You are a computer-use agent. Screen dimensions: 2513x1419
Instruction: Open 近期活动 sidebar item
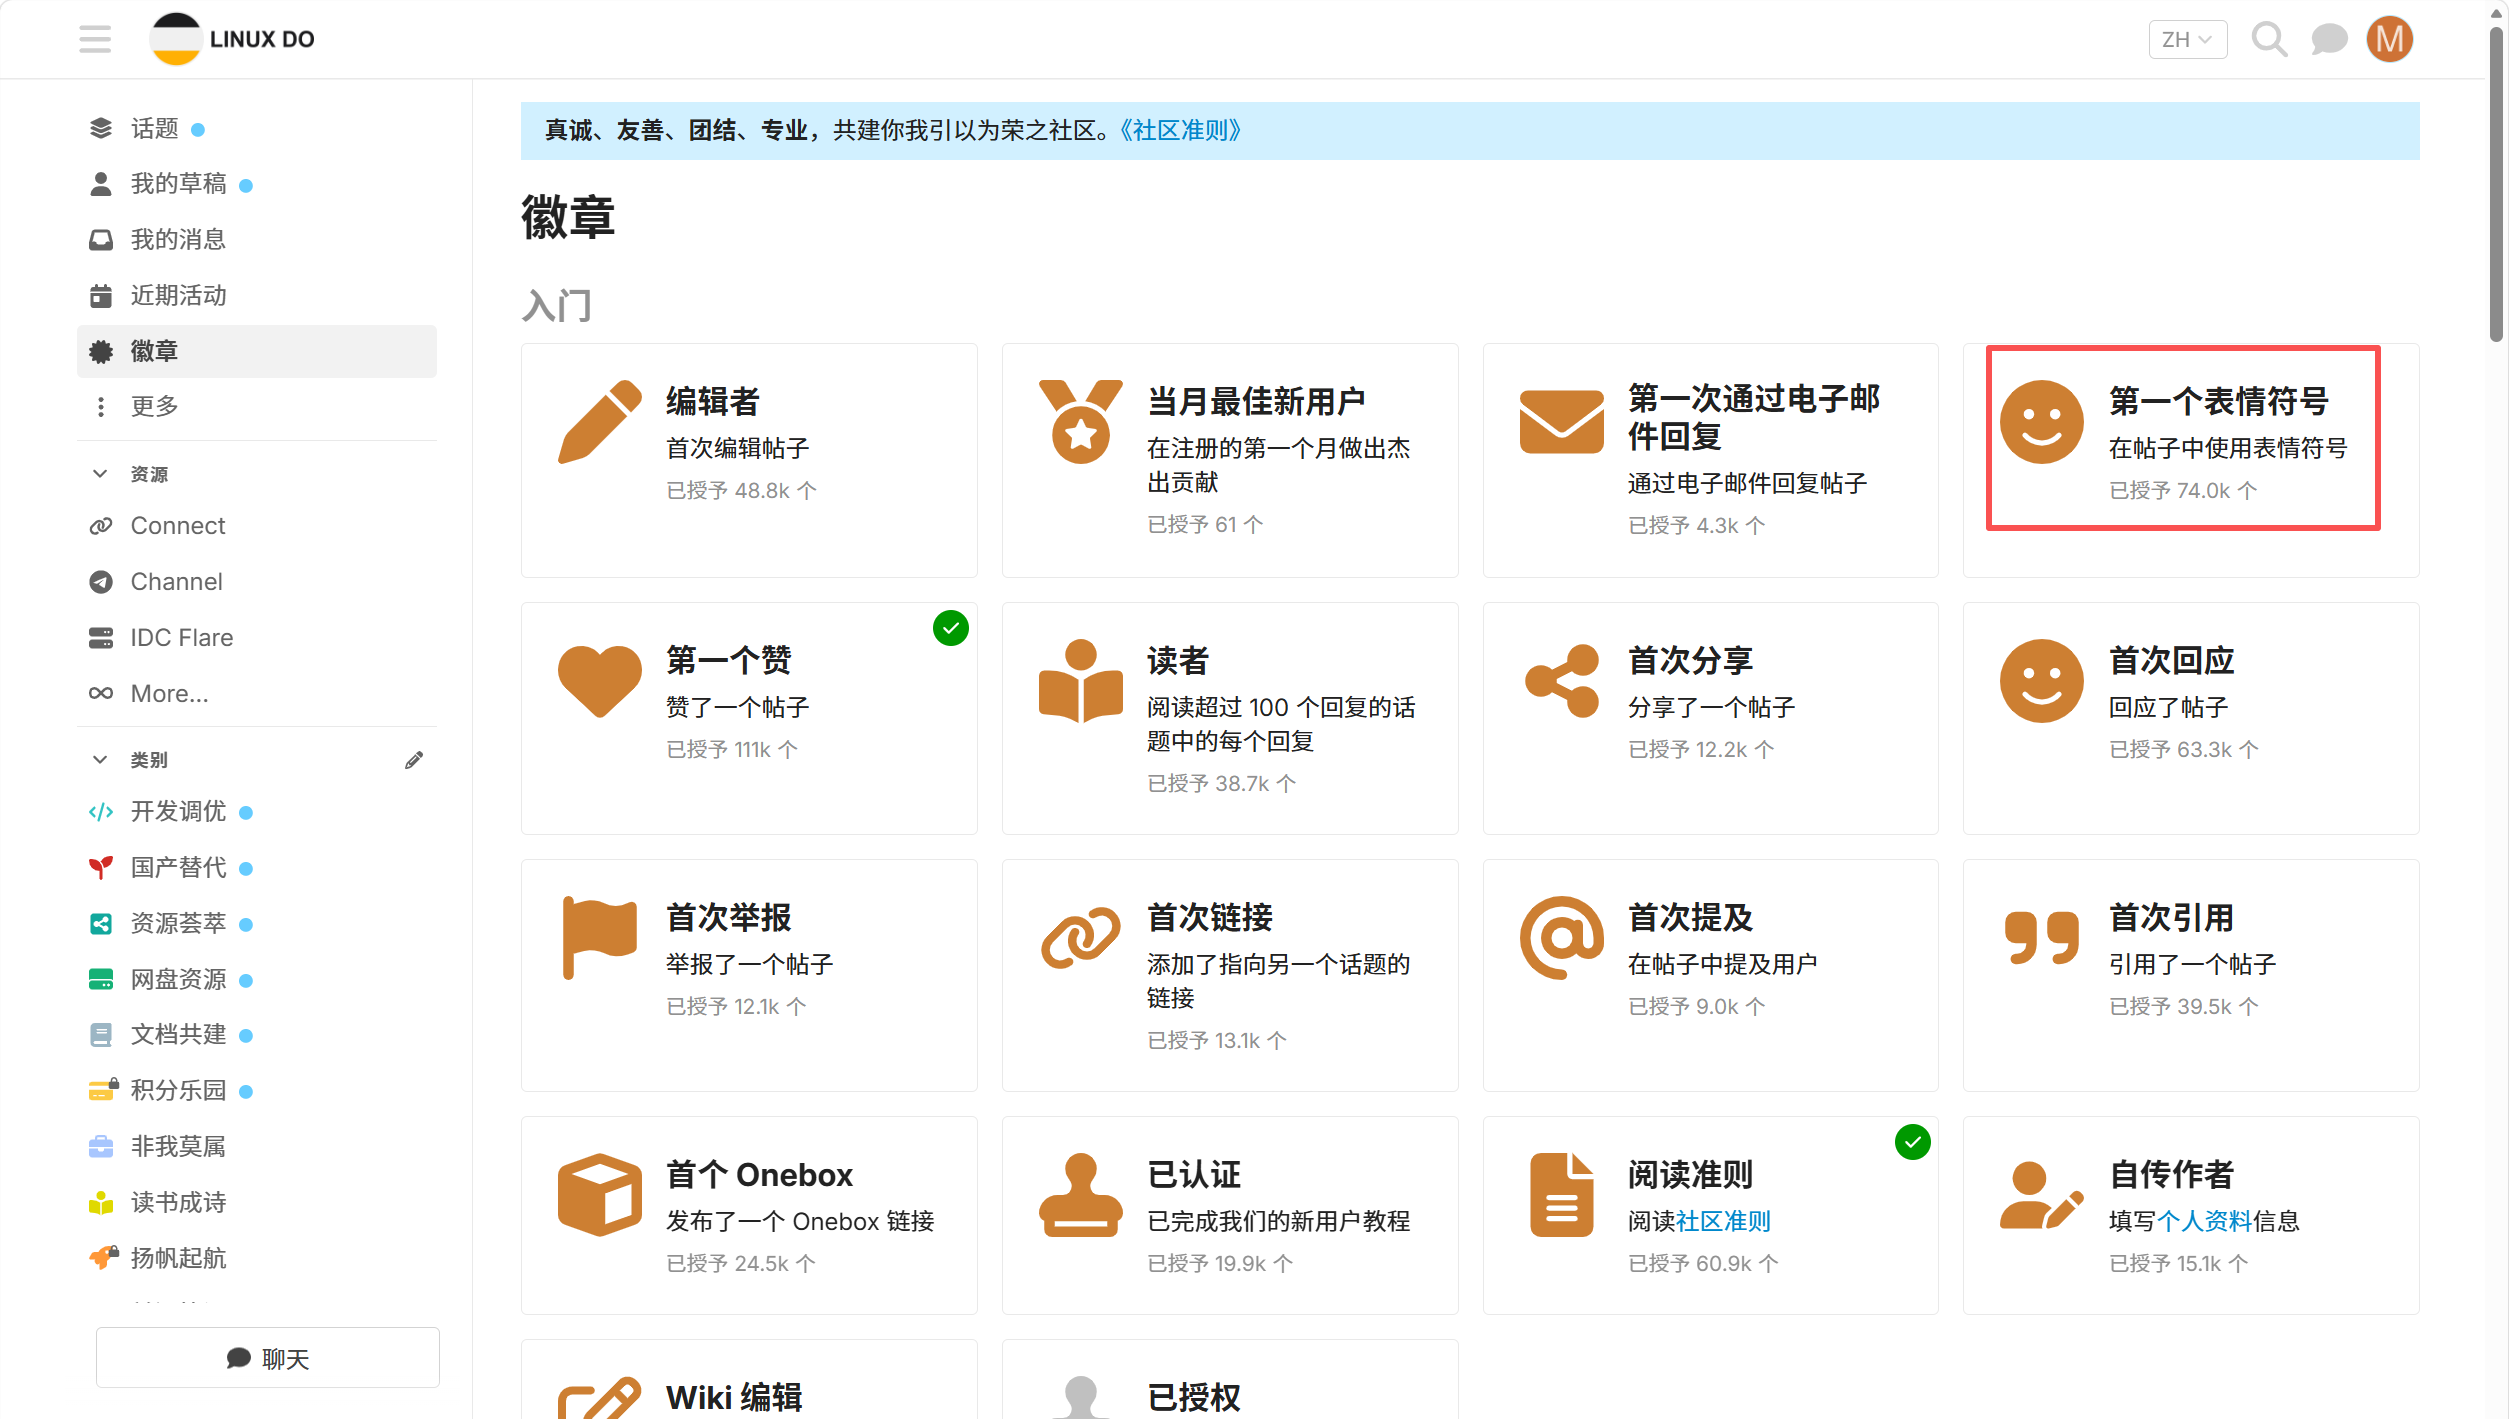256,295
